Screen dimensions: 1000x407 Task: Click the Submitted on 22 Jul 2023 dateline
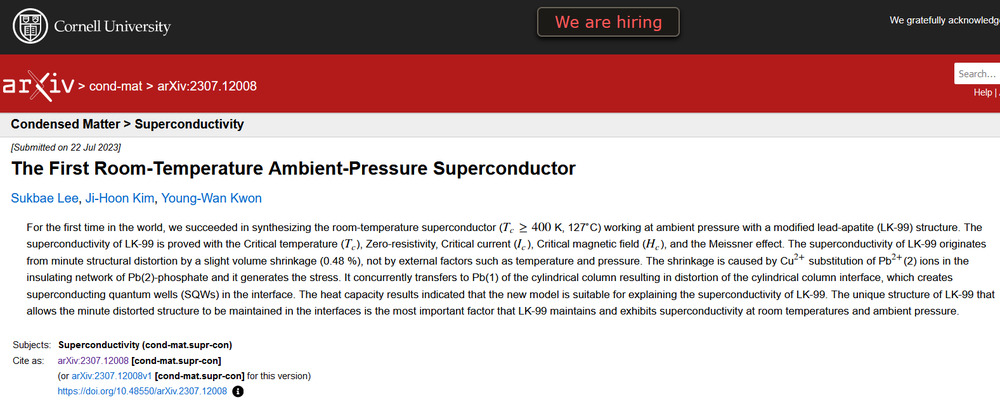[x=66, y=147]
